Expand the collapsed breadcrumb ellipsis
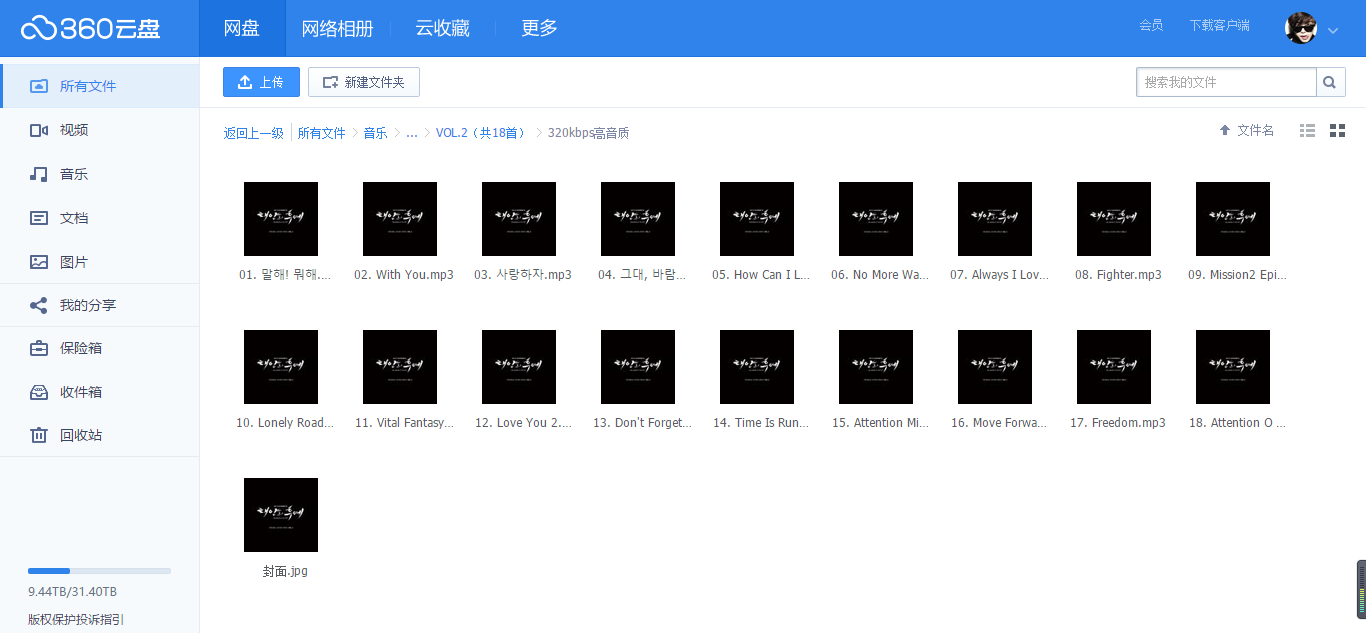Viewport: 1366px width, 633px height. click(x=412, y=133)
